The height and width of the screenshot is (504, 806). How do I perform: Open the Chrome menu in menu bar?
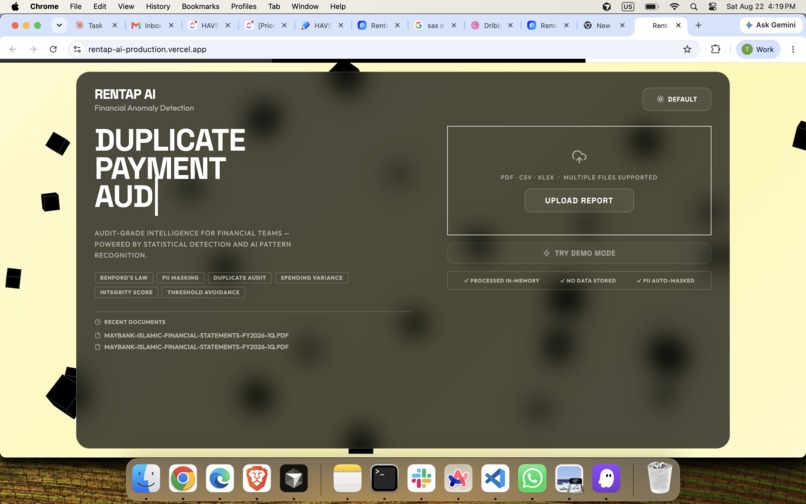[x=44, y=7]
